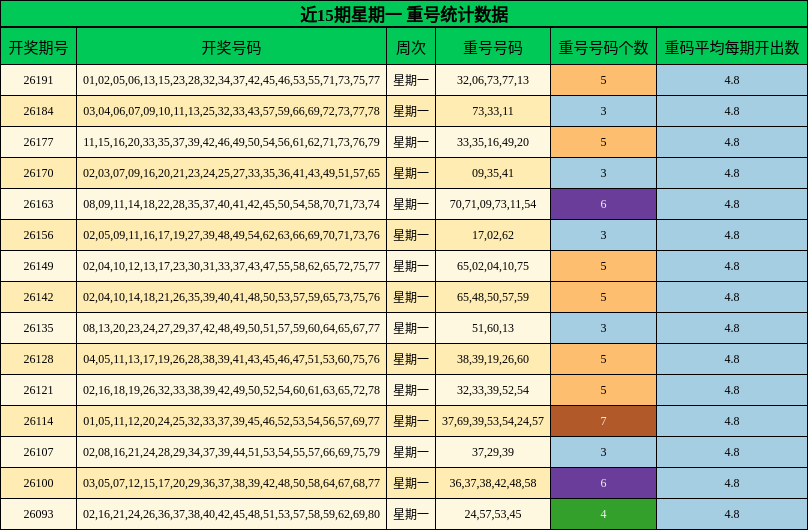The width and height of the screenshot is (808, 530).
Task: Click draw period 26100
Action: (x=39, y=483)
